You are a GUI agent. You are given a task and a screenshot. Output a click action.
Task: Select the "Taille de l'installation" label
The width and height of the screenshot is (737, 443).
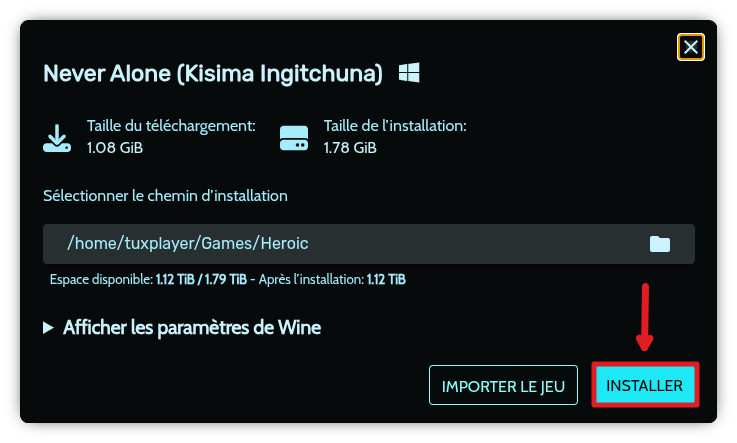pos(395,126)
